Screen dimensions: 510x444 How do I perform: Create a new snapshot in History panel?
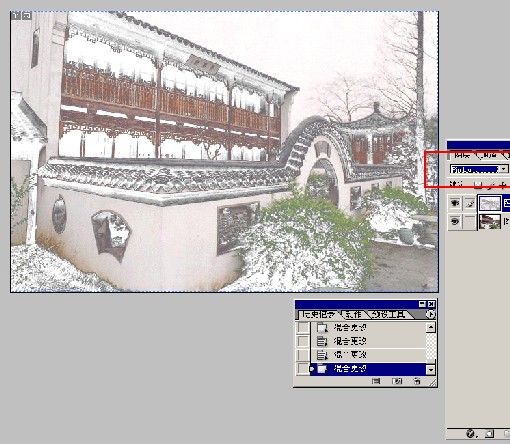(x=397, y=381)
